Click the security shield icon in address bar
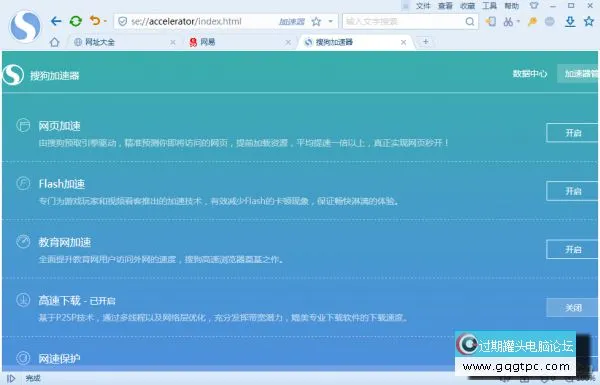Viewport: 600px width, 385px height. pos(122,21)
